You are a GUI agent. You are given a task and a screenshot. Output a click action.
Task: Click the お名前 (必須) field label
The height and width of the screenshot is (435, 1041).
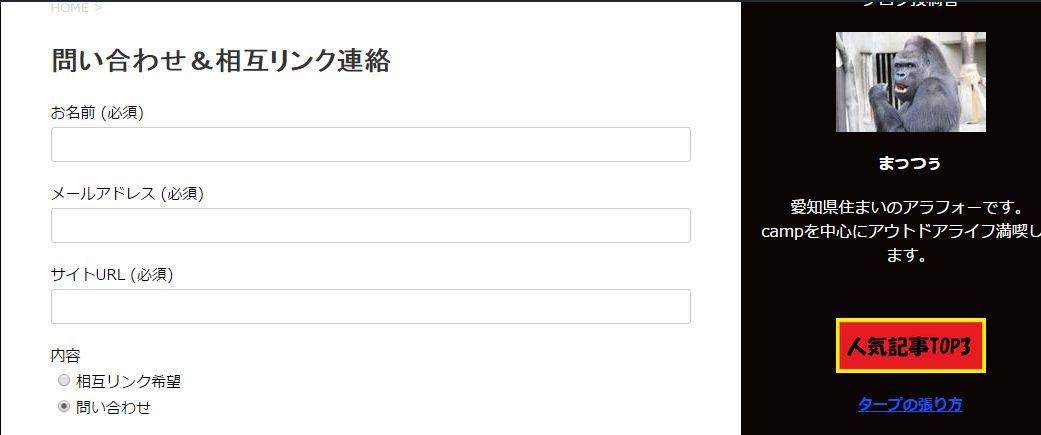tap(97, 113)
